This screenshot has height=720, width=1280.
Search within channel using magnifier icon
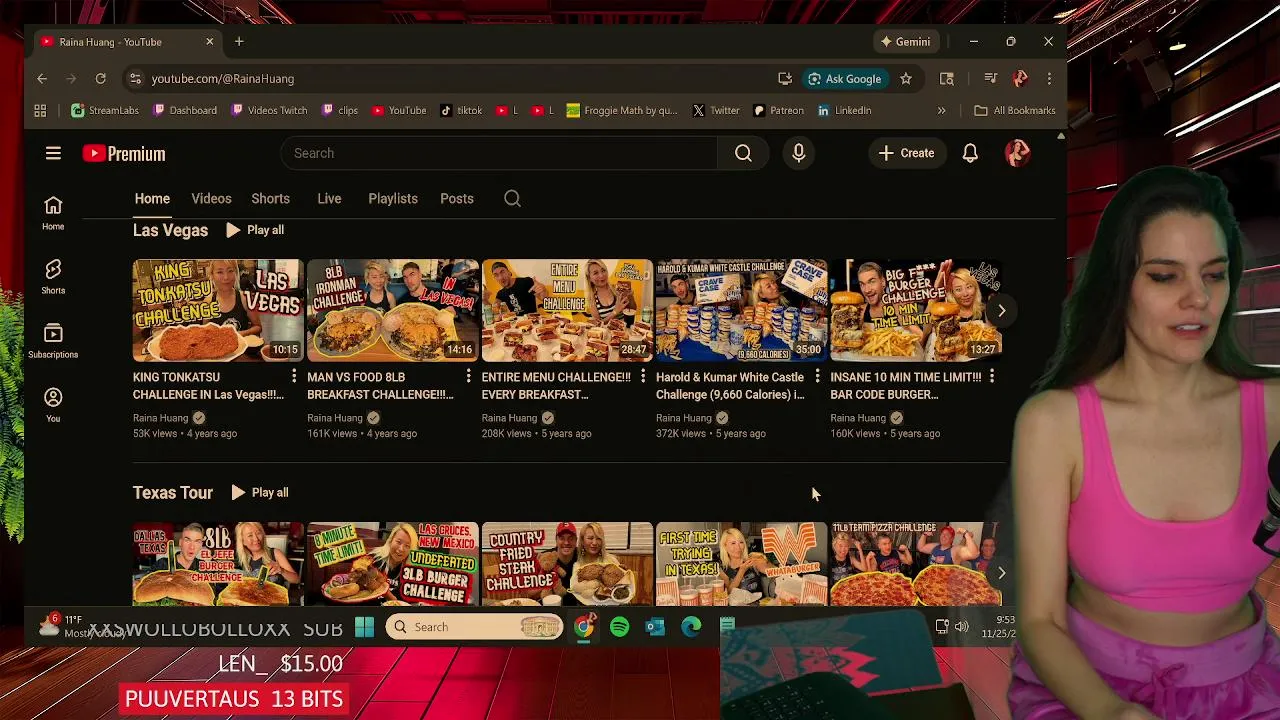pyautogui.click(x=512, y=198)
